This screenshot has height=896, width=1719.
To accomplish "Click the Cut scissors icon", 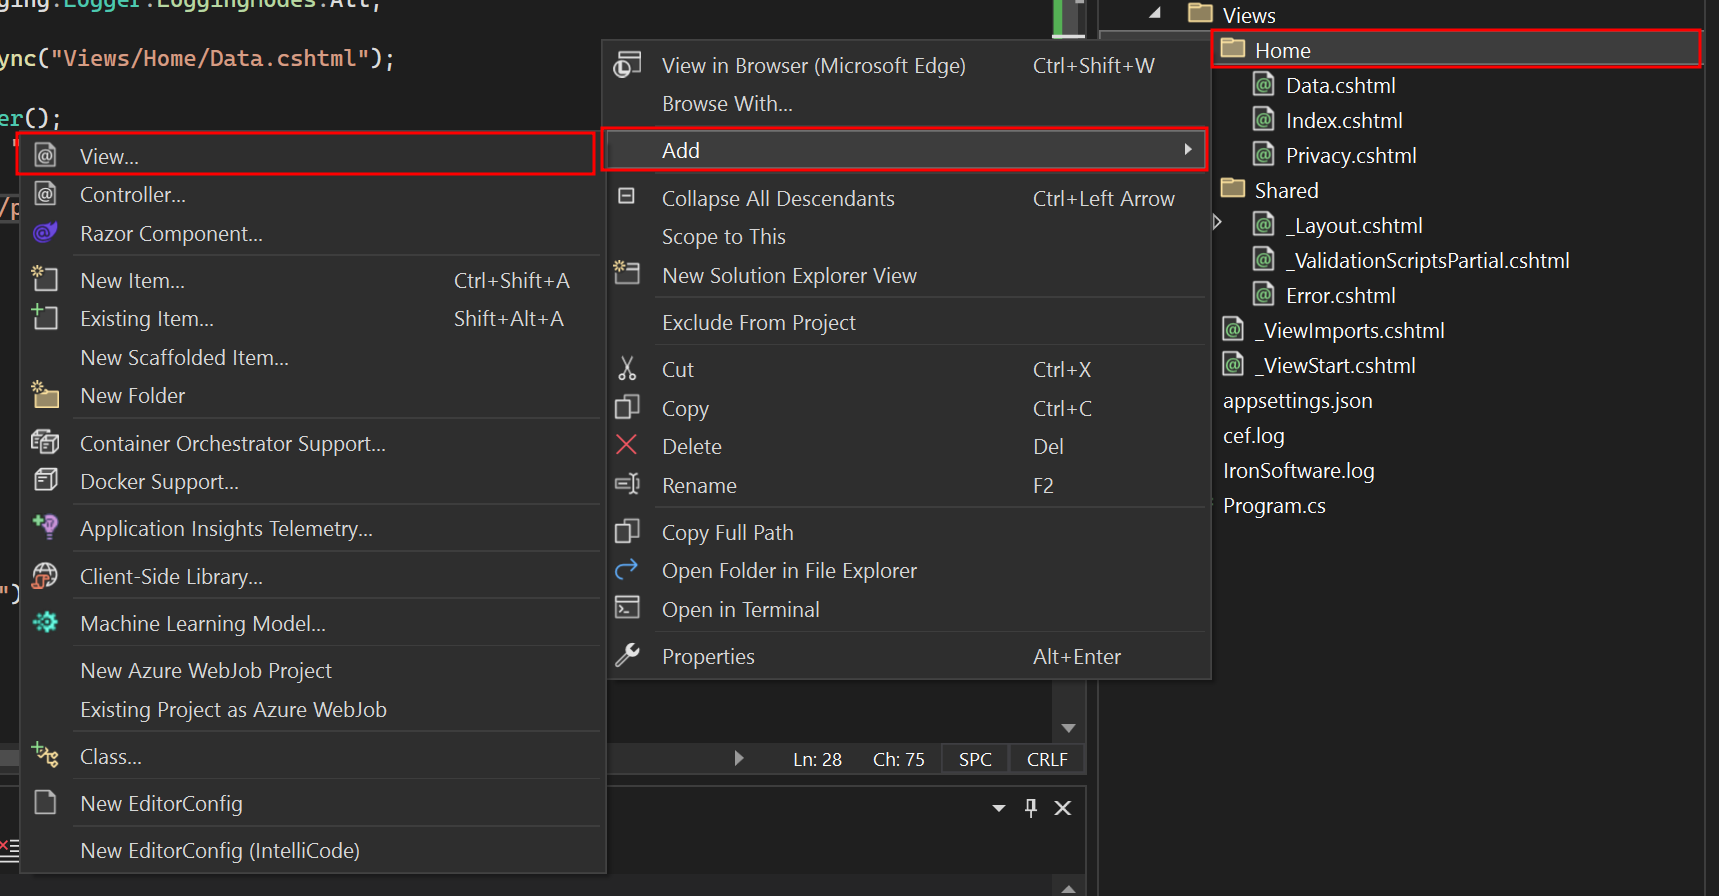I will coord(627,369).
